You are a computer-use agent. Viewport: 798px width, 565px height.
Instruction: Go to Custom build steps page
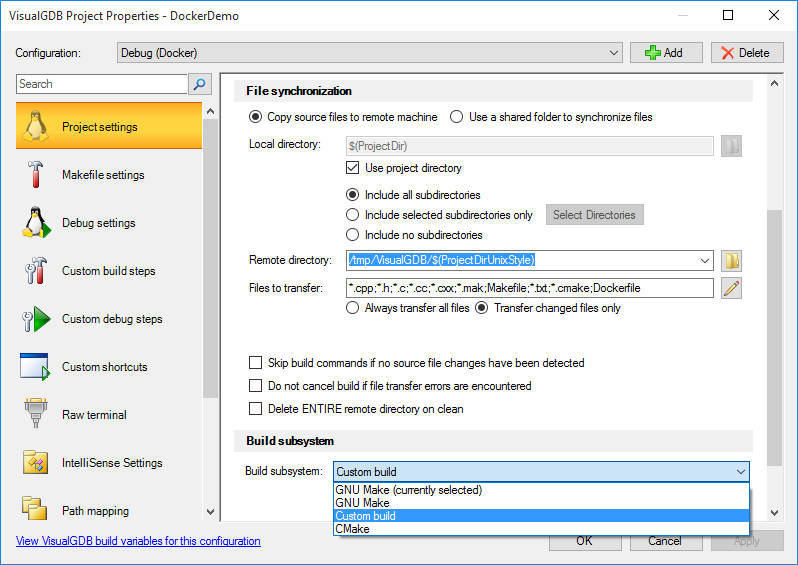coord(108,271)
